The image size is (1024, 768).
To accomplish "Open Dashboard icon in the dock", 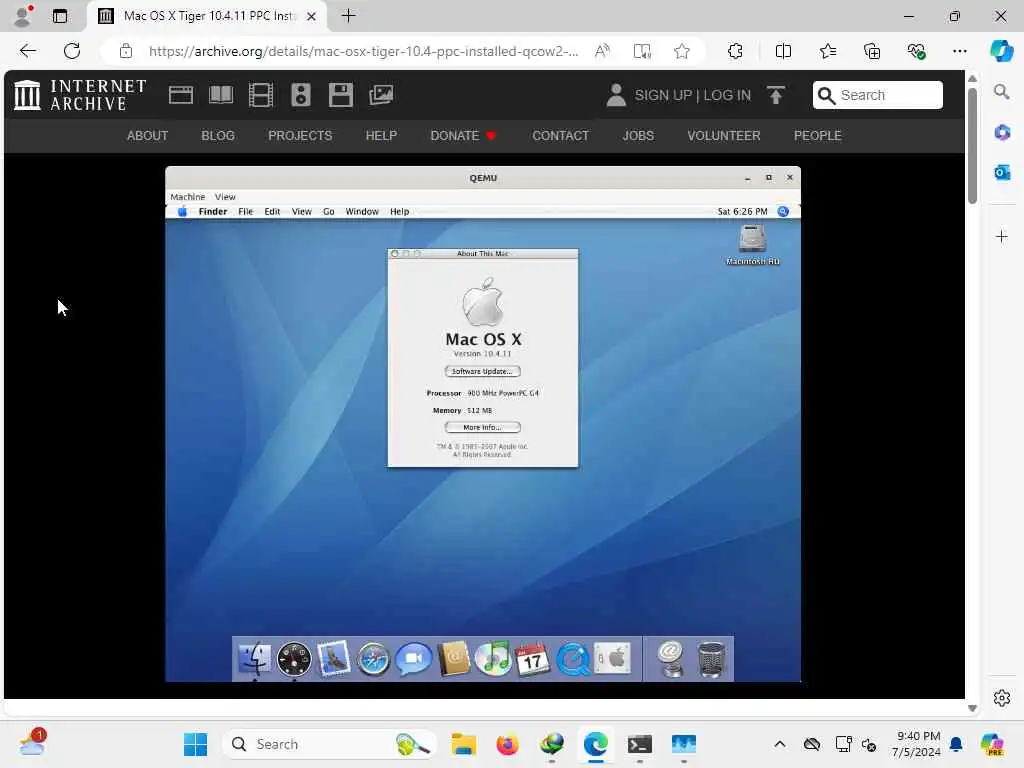I will pyautogui.click(x=294, y=659).
